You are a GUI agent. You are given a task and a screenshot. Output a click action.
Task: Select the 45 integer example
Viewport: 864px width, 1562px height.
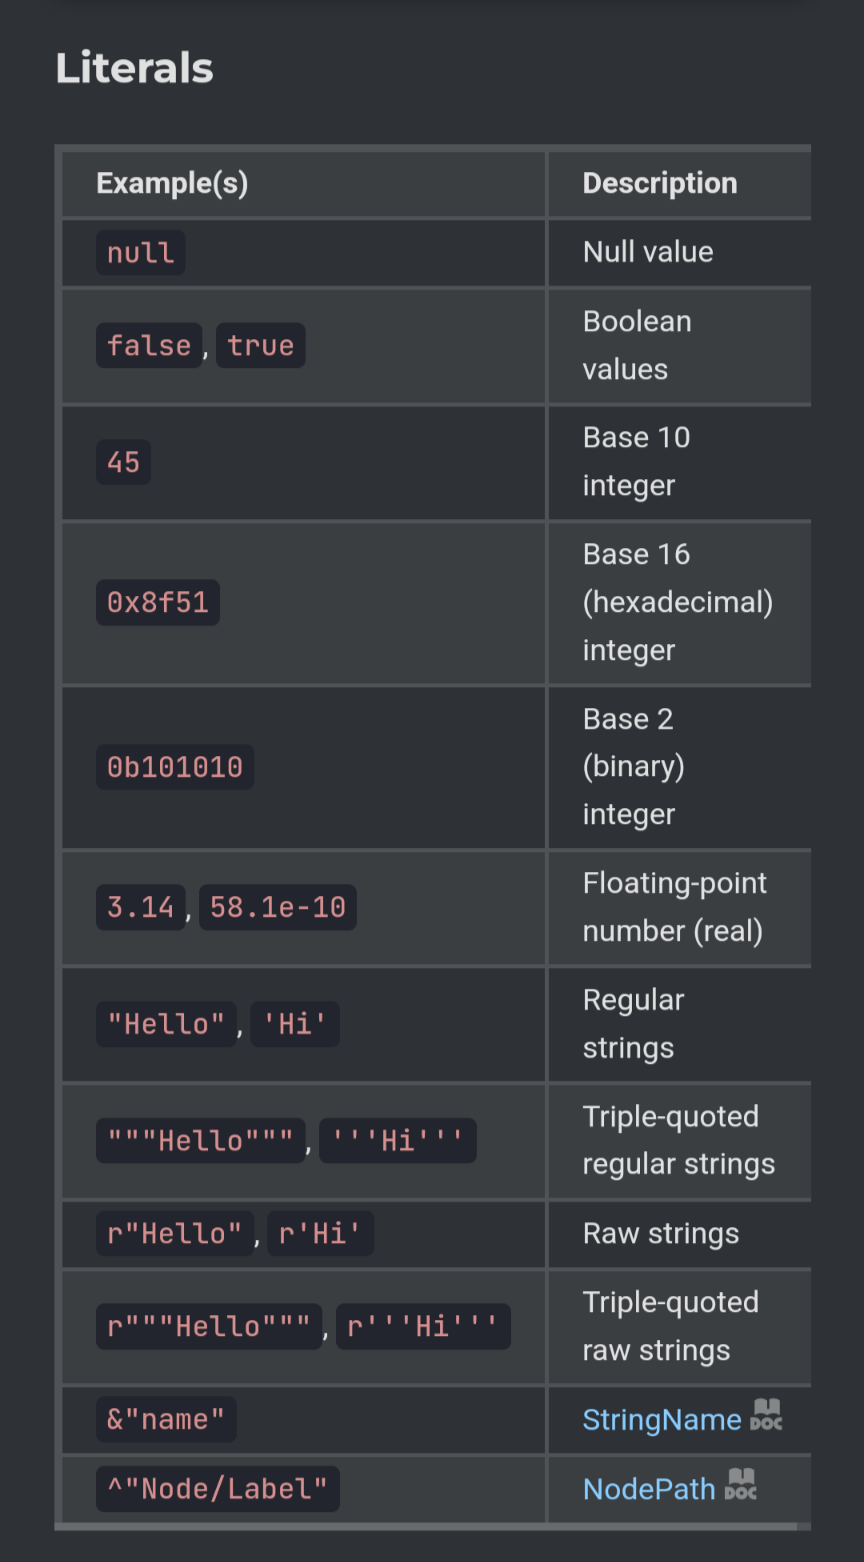(124, 462)
